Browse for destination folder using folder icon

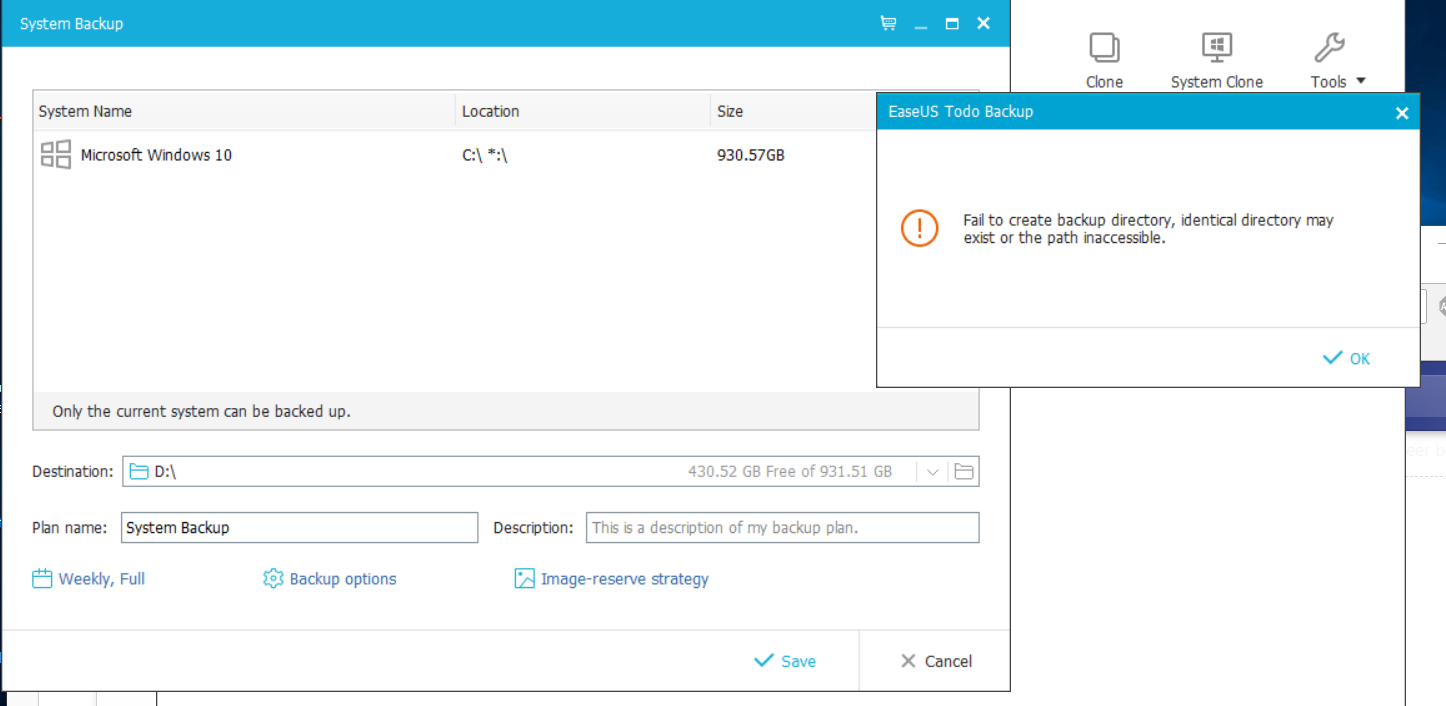(x=964, y=471)
